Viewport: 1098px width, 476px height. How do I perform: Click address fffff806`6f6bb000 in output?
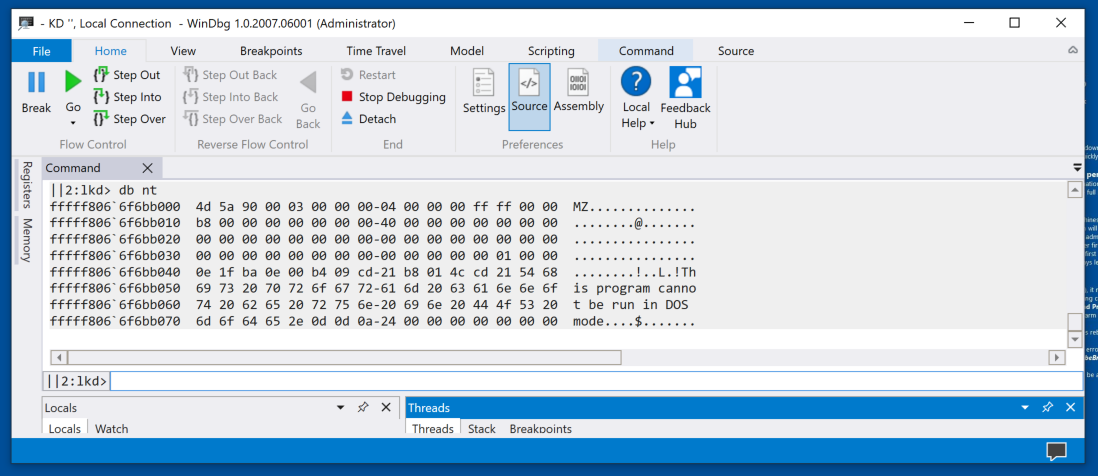coord(116,208)
